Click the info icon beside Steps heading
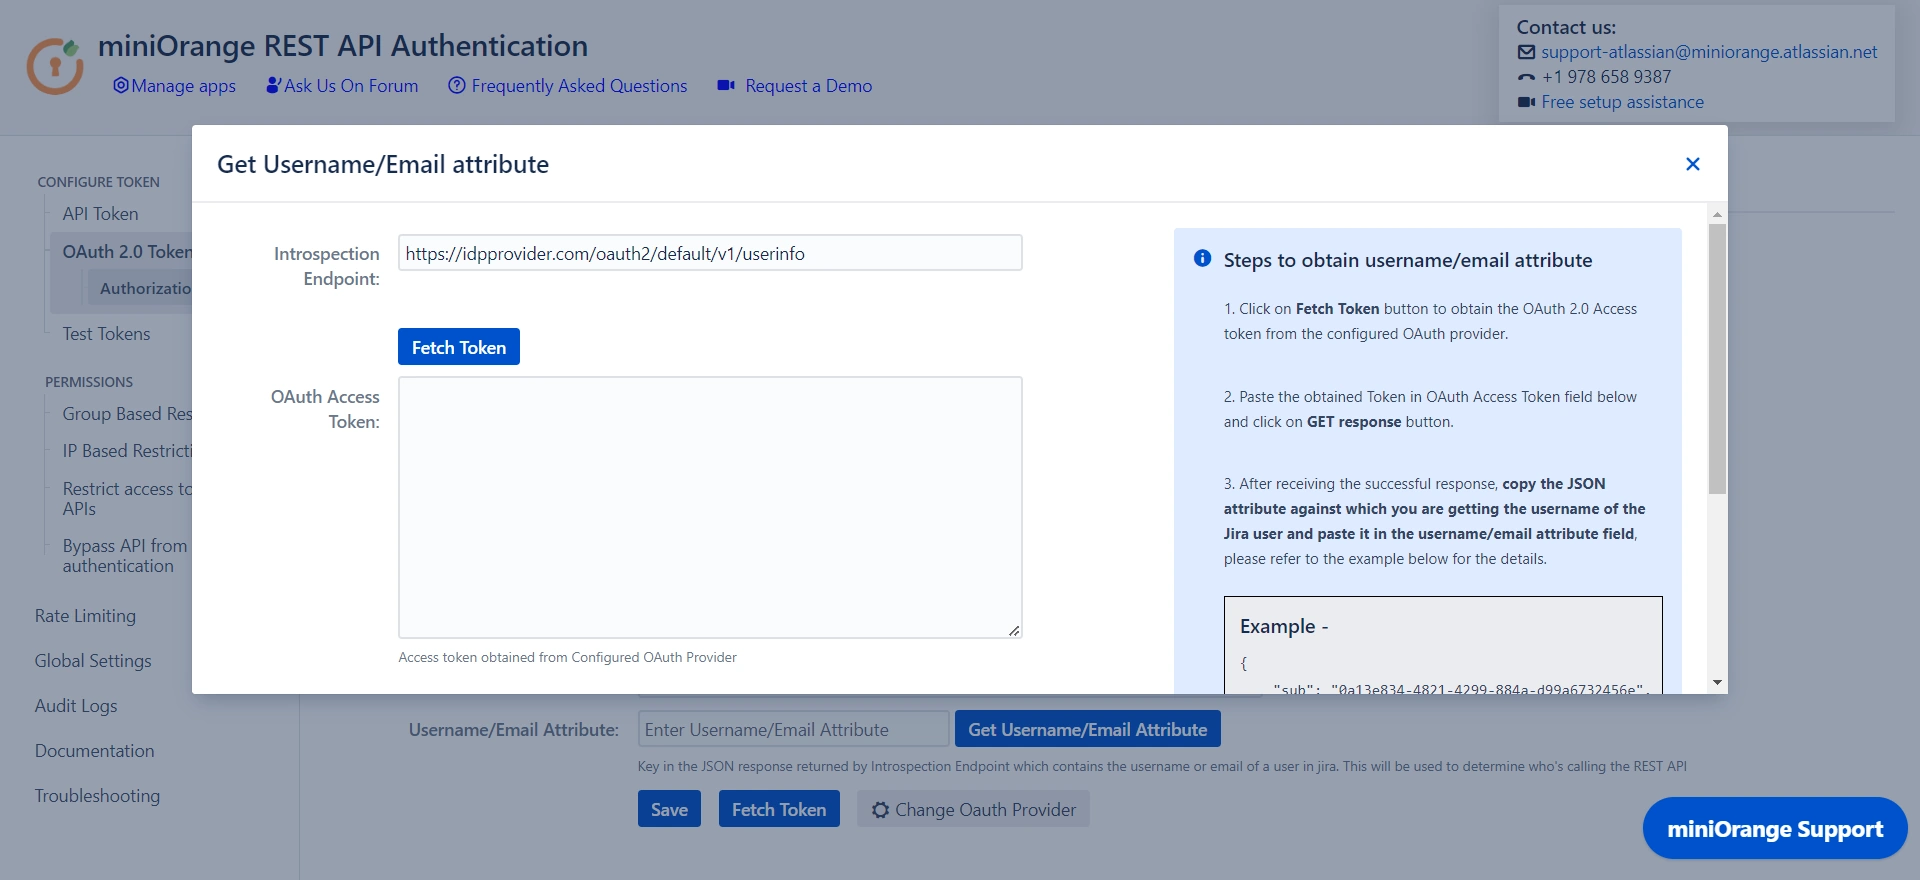Image resolution: width=1920 pixels, height=880 pixels. (1203, 259)
